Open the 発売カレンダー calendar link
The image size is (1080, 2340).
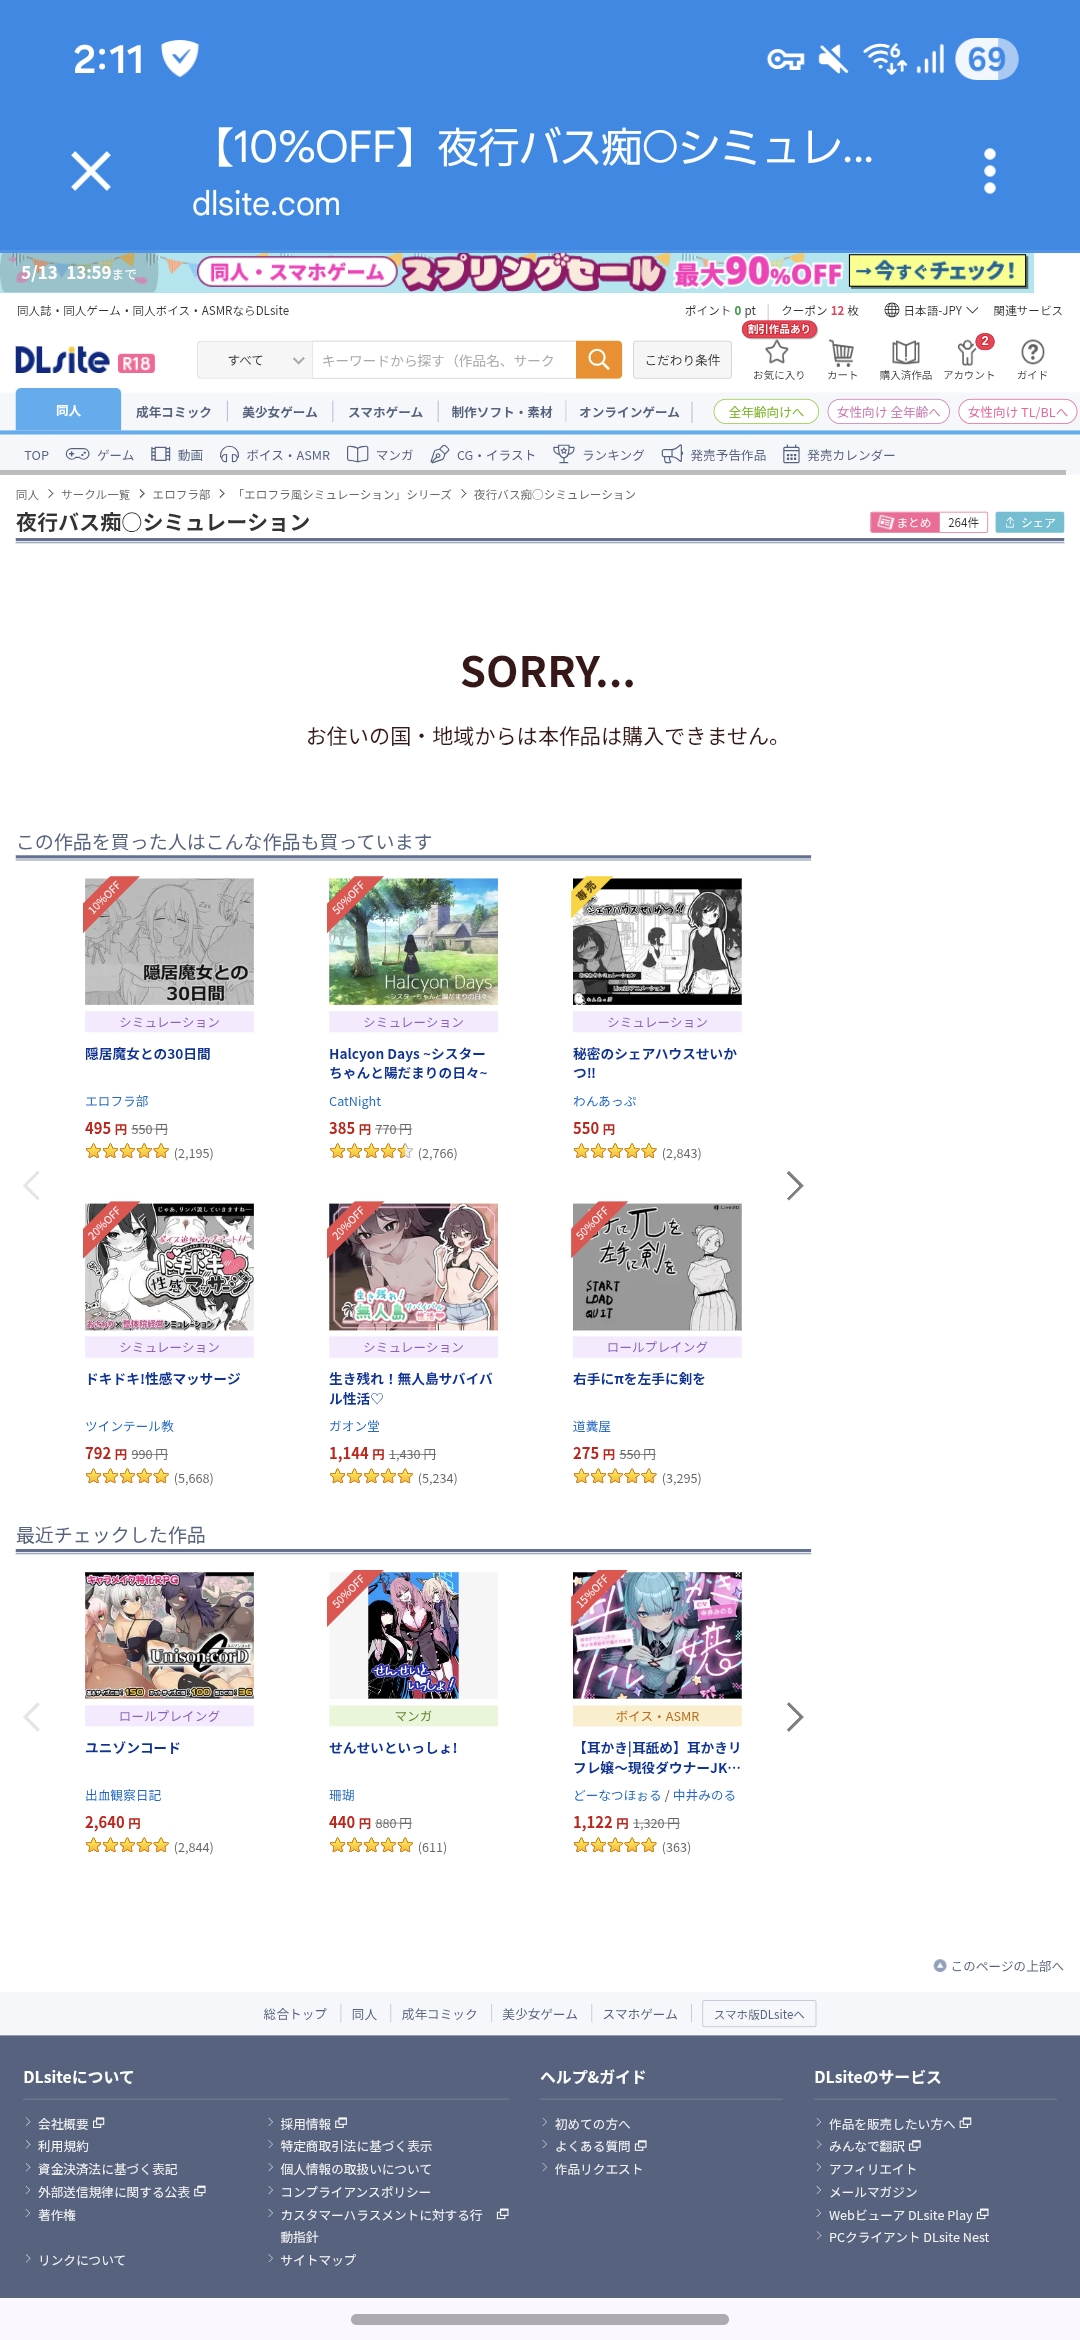coord(838,455)
